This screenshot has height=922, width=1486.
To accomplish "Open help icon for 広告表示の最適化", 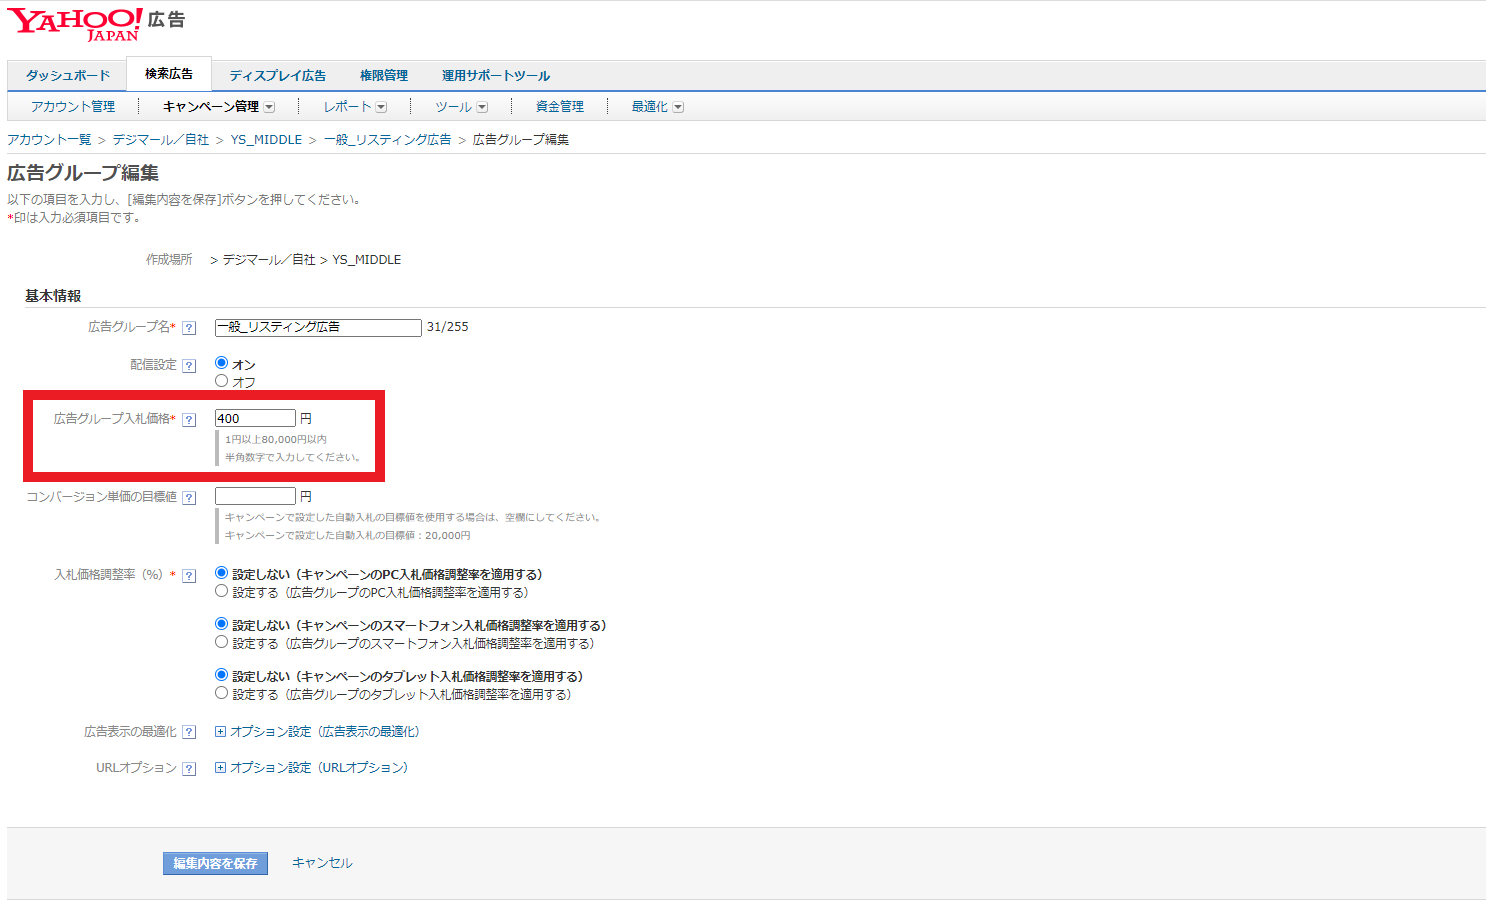I will (189, 733).
